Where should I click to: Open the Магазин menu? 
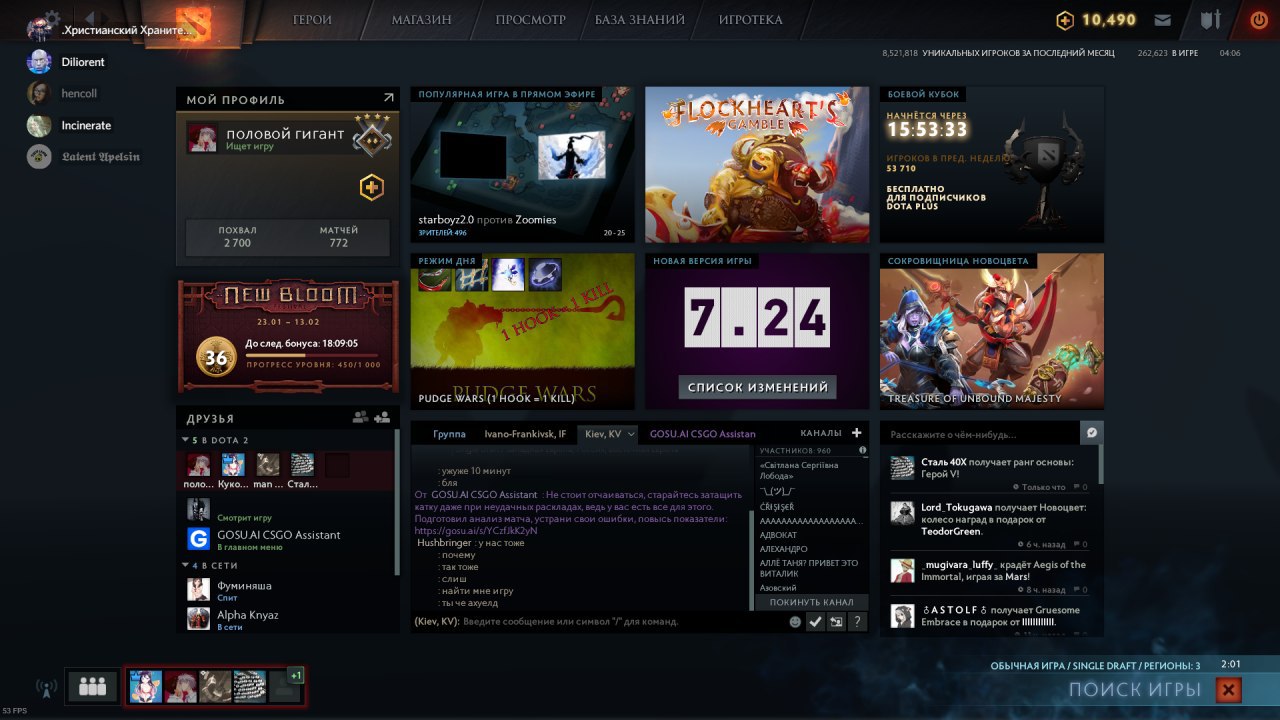(421, 20)
